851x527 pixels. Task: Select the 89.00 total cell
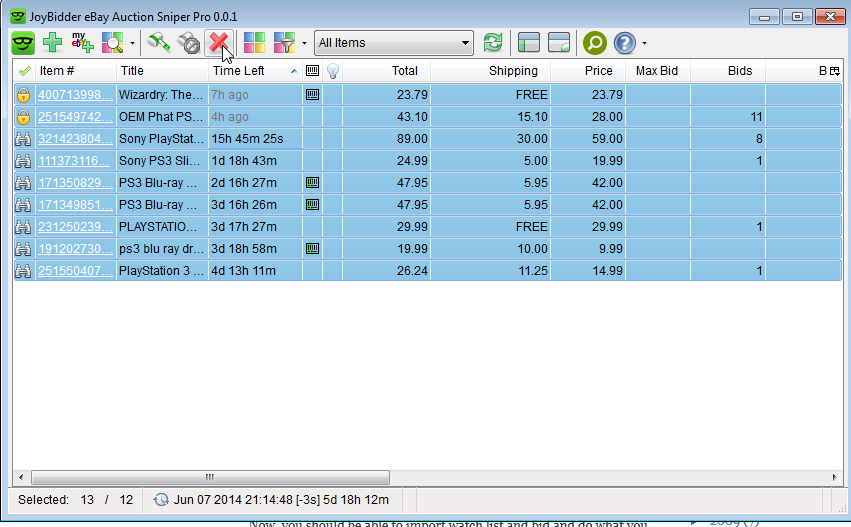(386, 139)
